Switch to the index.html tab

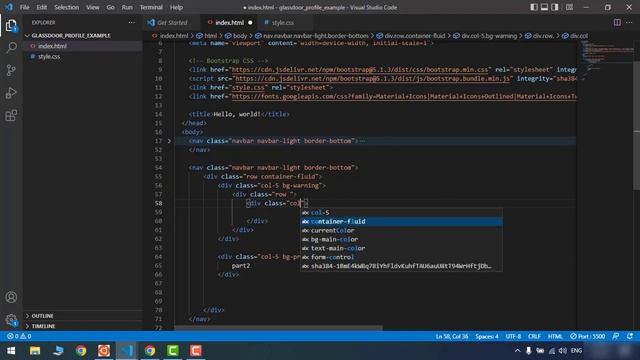click(x=229, y=22)
